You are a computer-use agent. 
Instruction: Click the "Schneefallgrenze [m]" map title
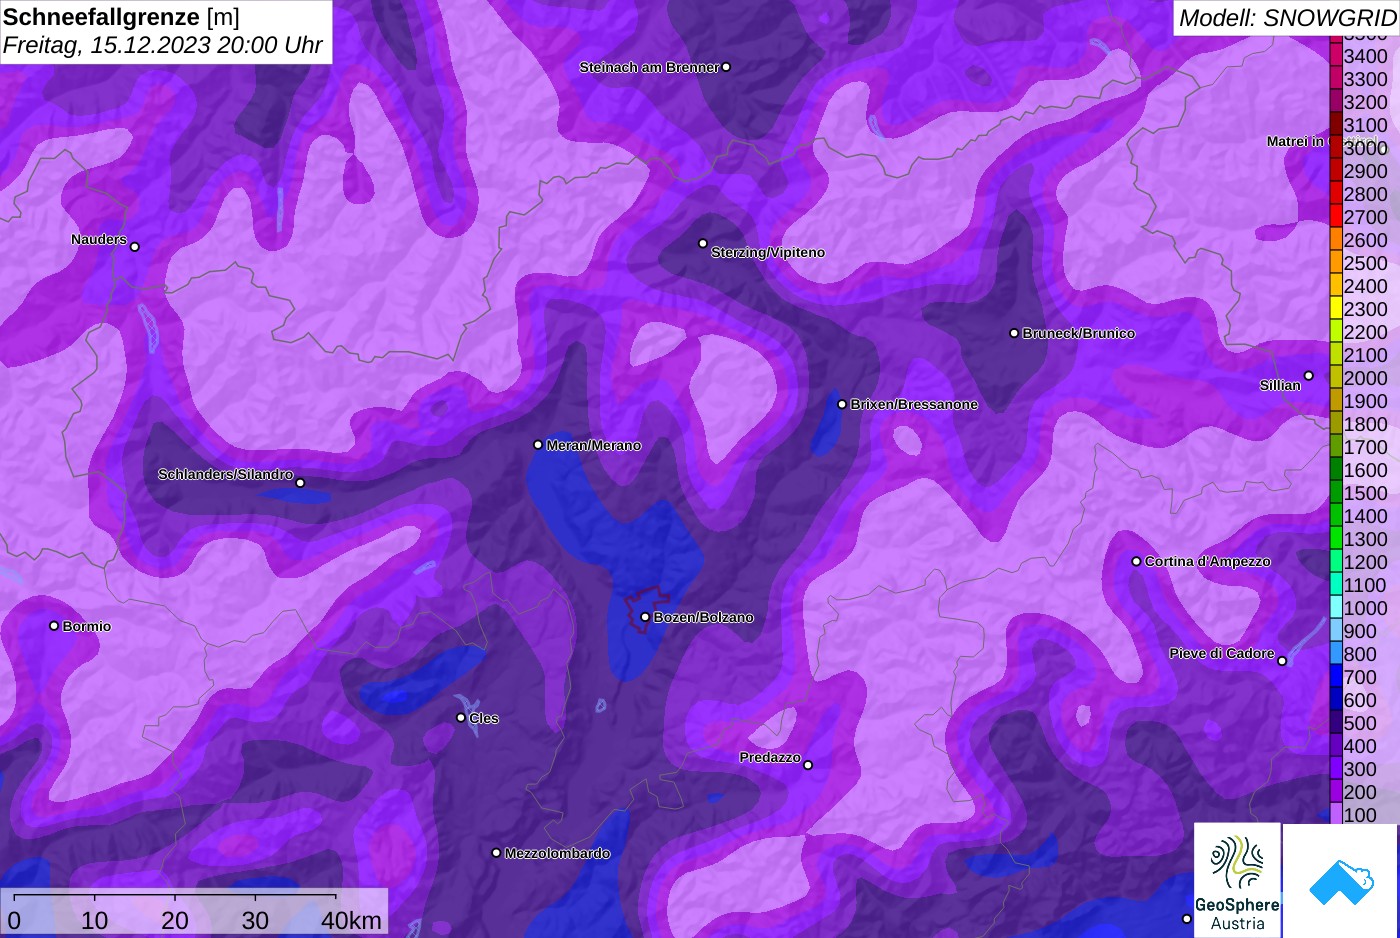(x=122, y=17)
